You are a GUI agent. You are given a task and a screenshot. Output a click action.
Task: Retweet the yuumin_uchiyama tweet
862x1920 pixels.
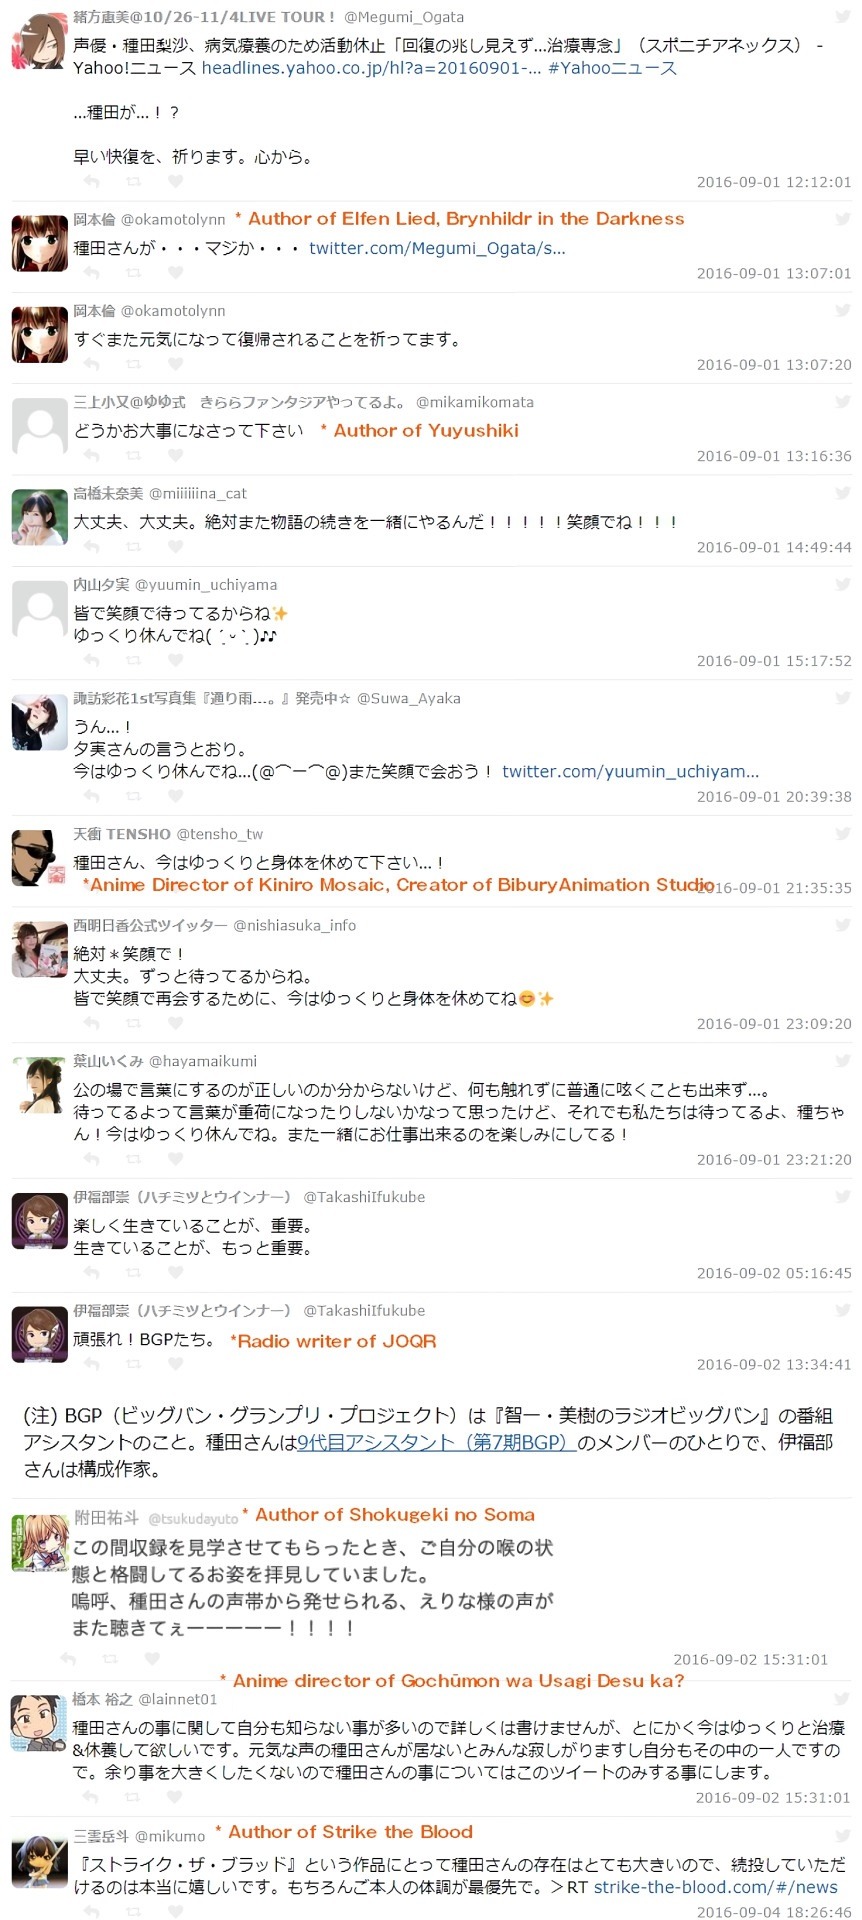(x=133, y=661)
